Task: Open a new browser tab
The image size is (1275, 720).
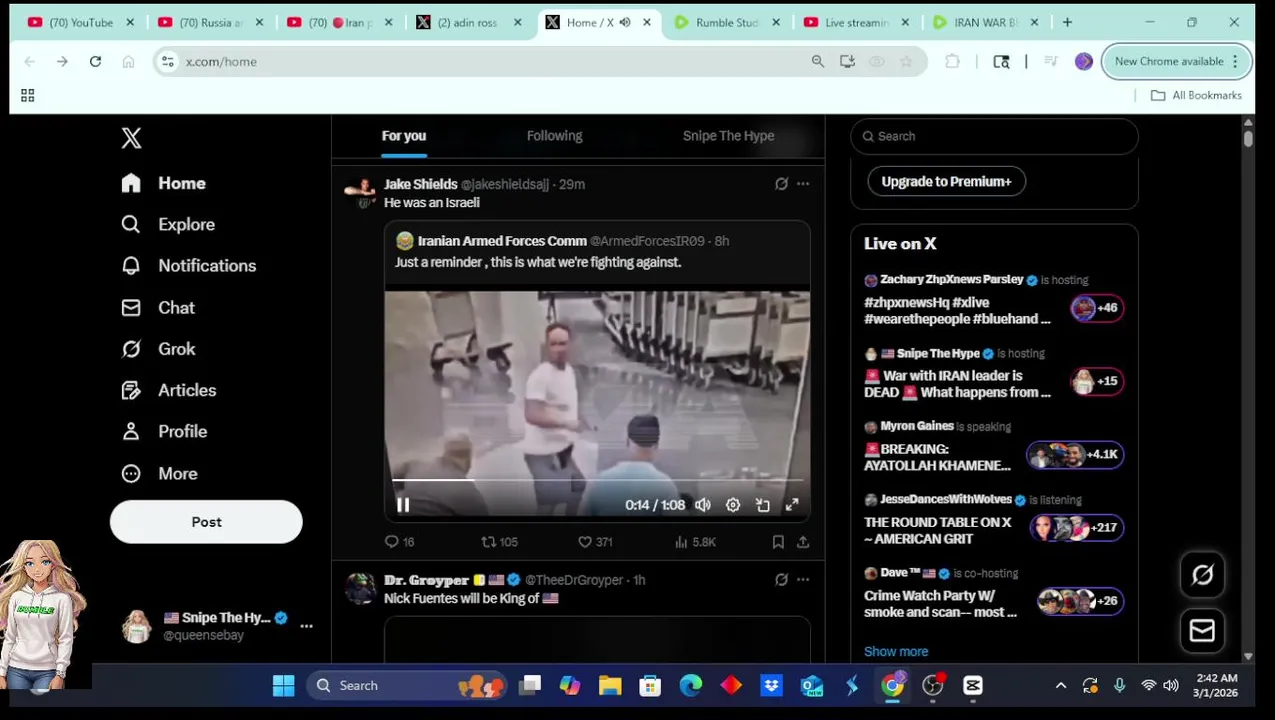Action: click(x=1067, y=22)
